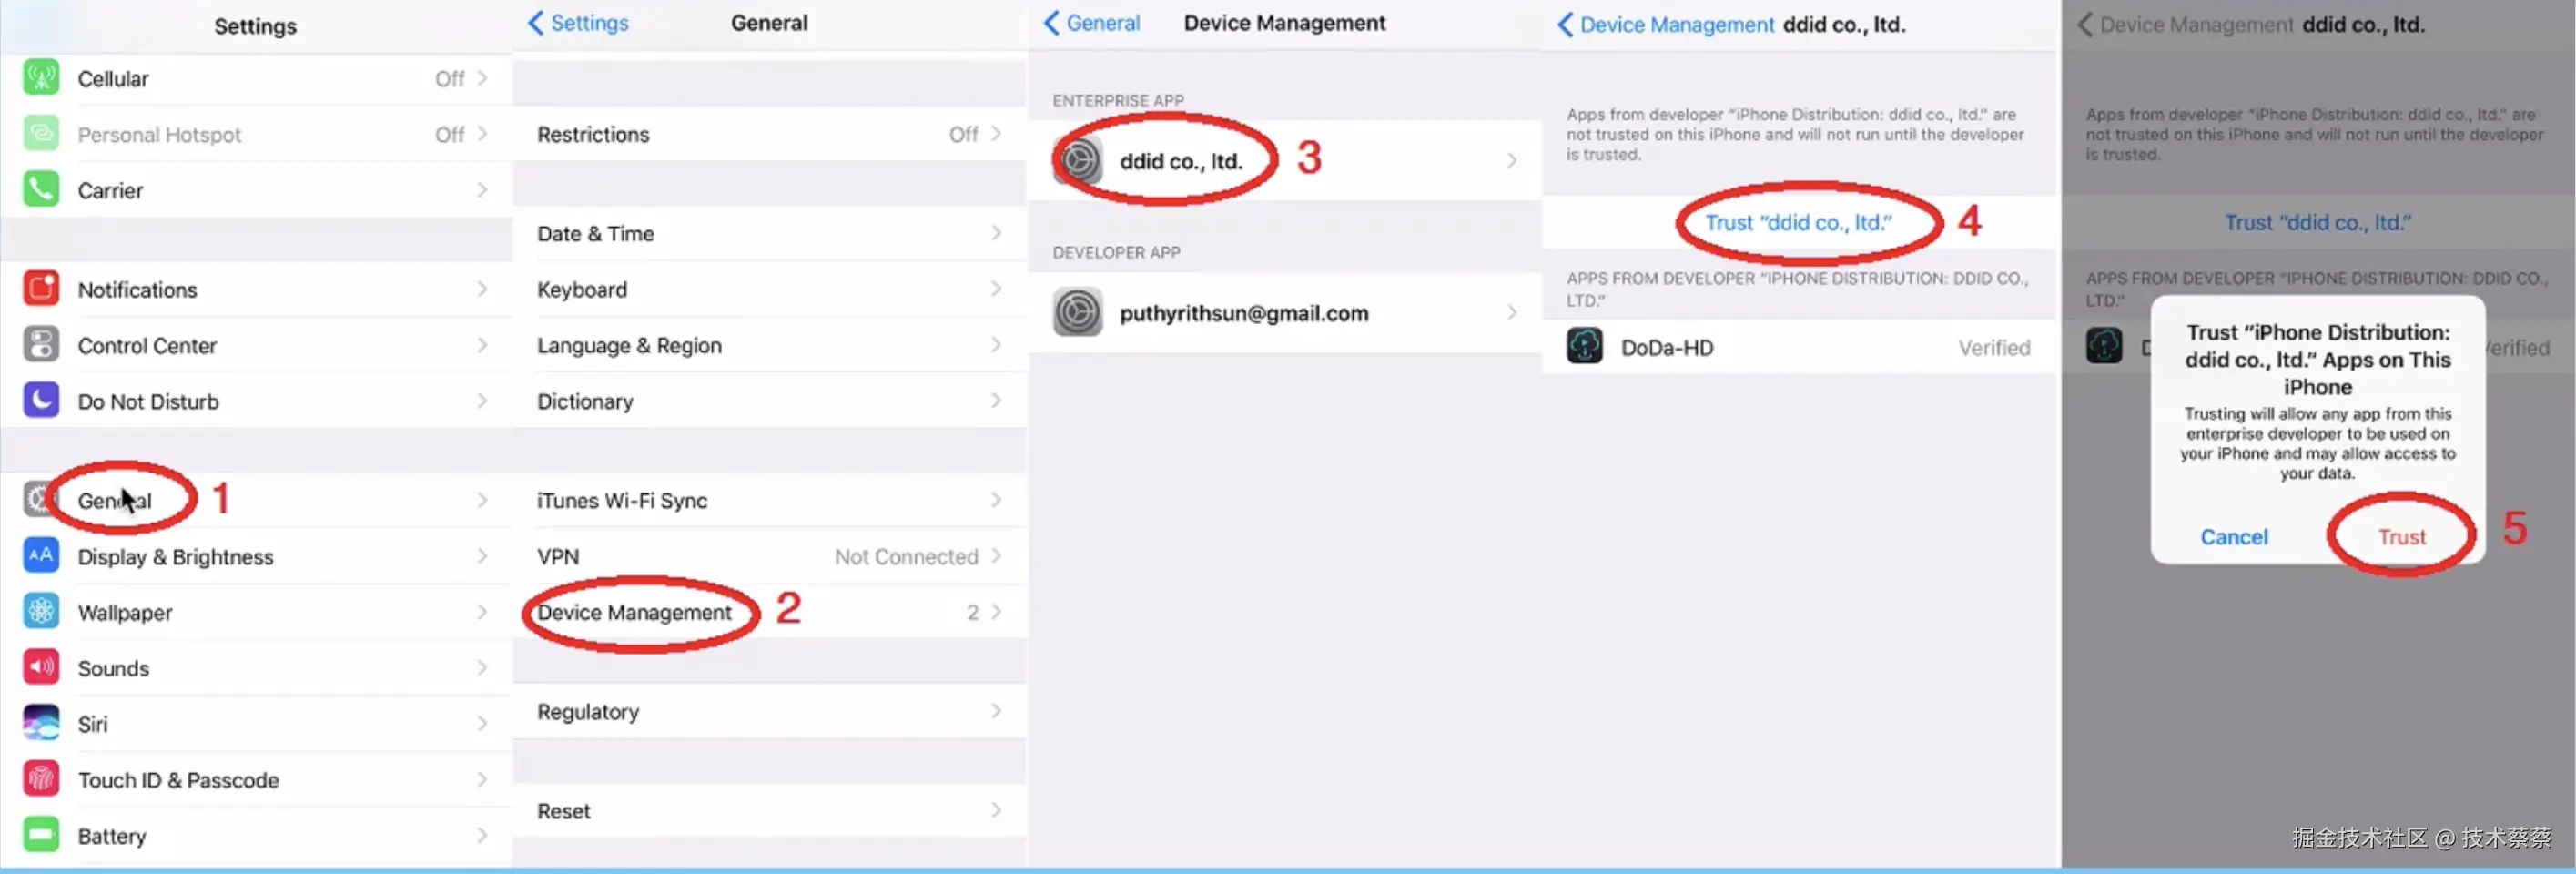Go back to General from Device Management
Viewport: 2576px width, 874px height.
click(x=1091, y=23)
